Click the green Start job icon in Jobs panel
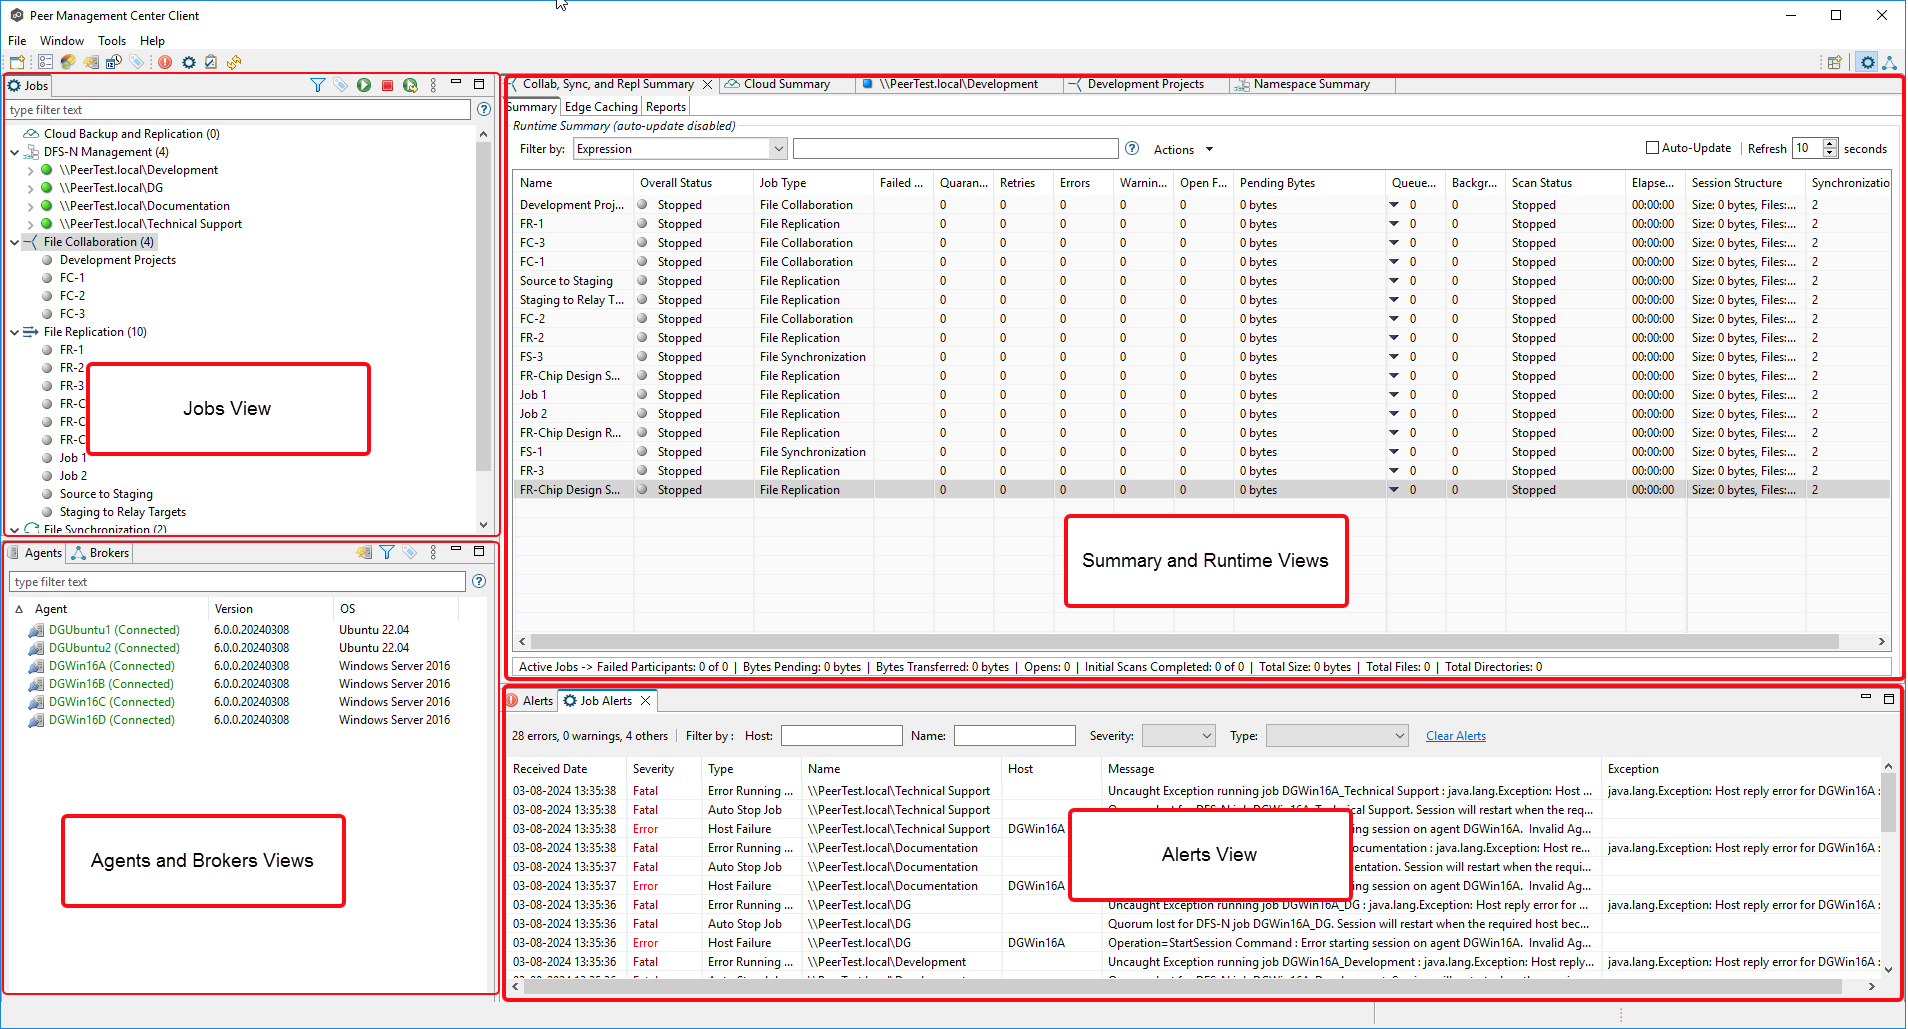Viewport: 1908px width, 1029px height. click(x=364, y=86)
